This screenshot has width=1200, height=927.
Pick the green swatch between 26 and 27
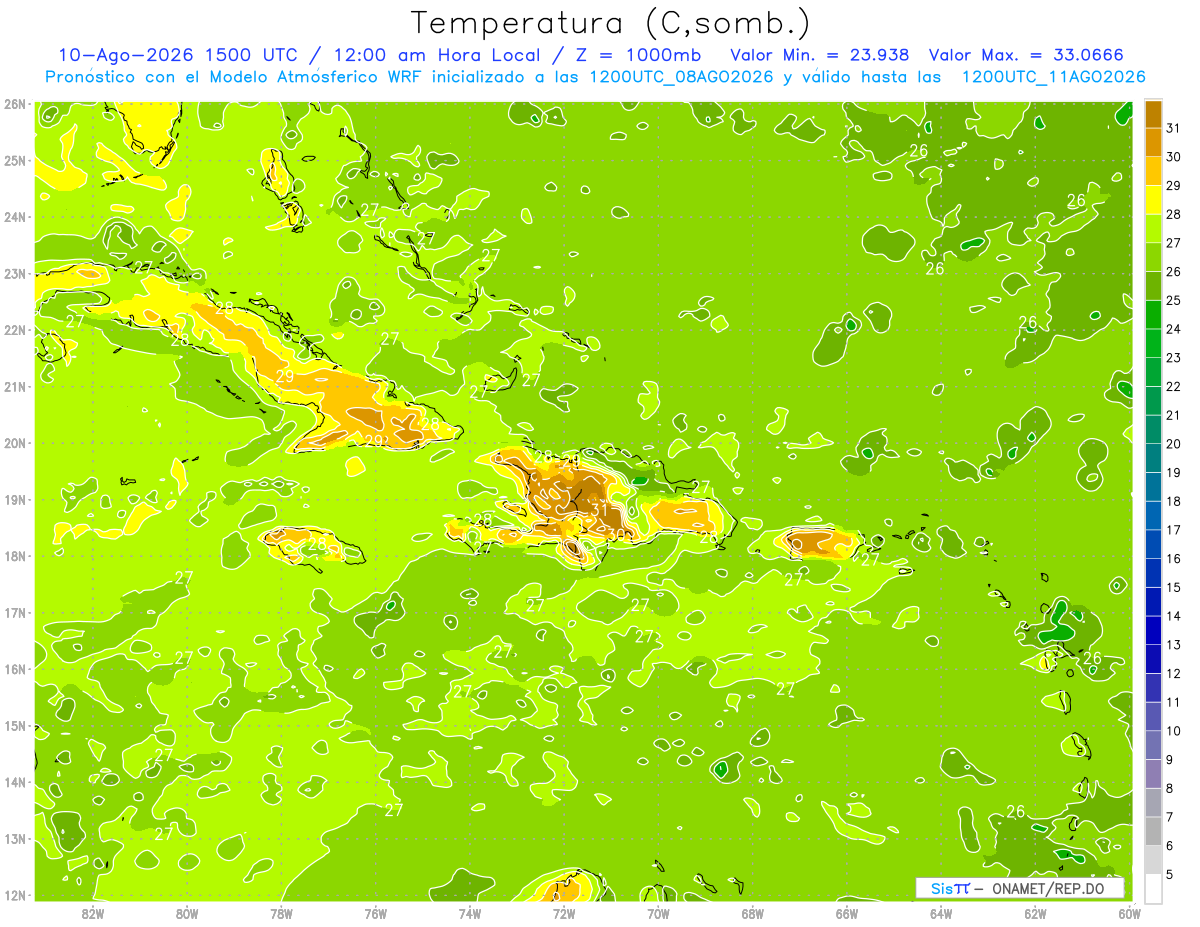click(x=1153, y=257)
